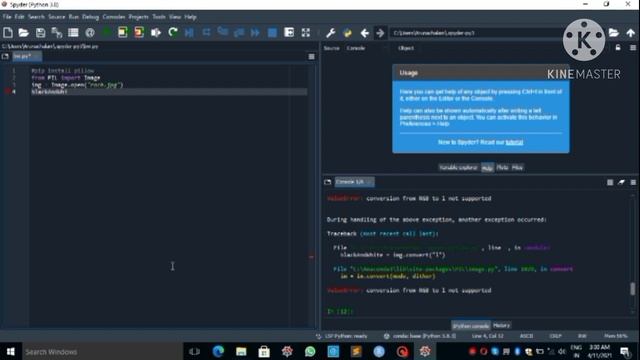Maximize the current pane icon
This screenshot has width=640, height=360.
point(289,32)
